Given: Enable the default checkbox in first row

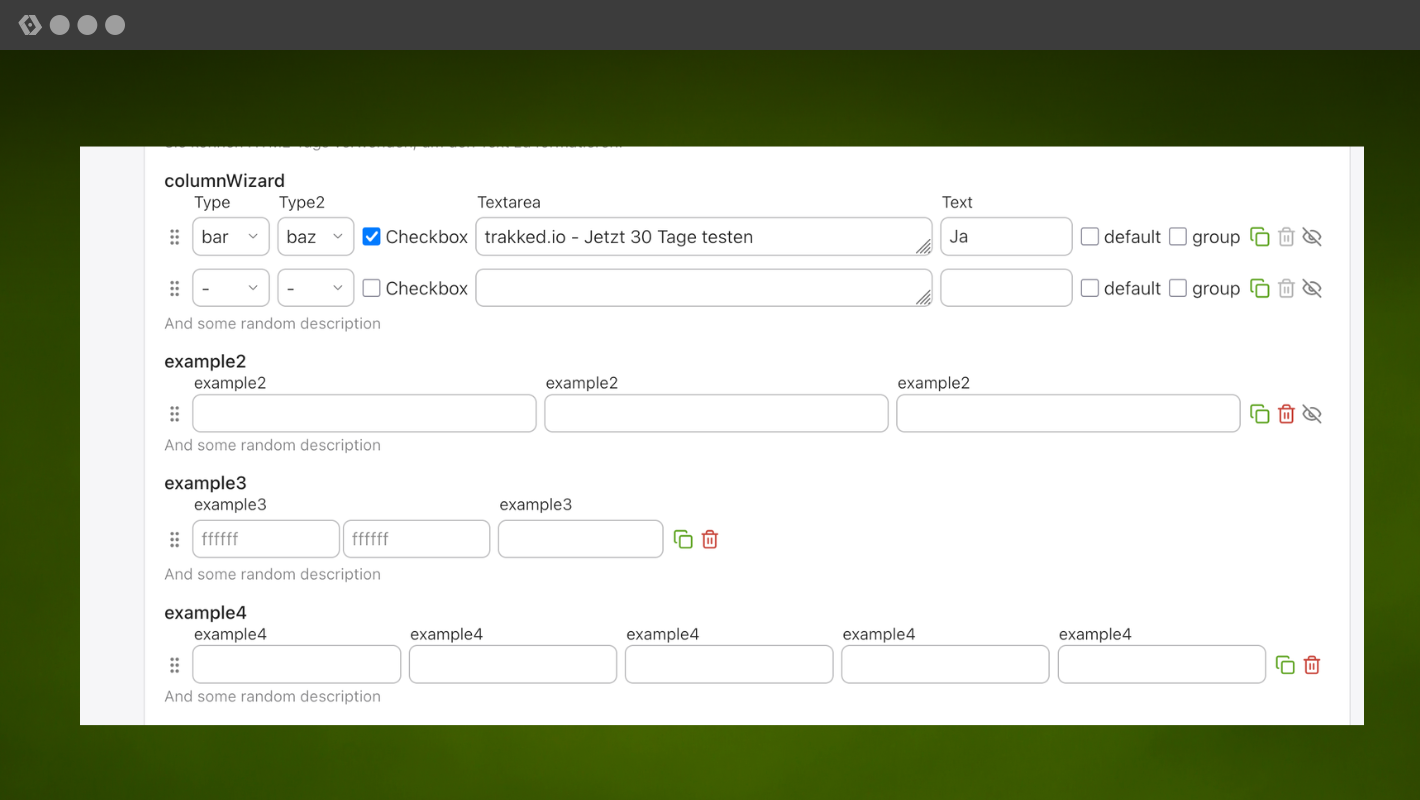Looking at the screenshot, I should click(1090, 237).
